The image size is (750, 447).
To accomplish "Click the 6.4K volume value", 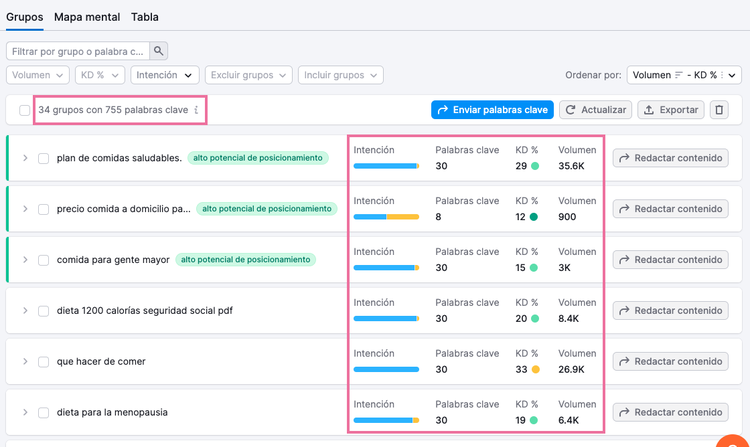I will 569,421.
